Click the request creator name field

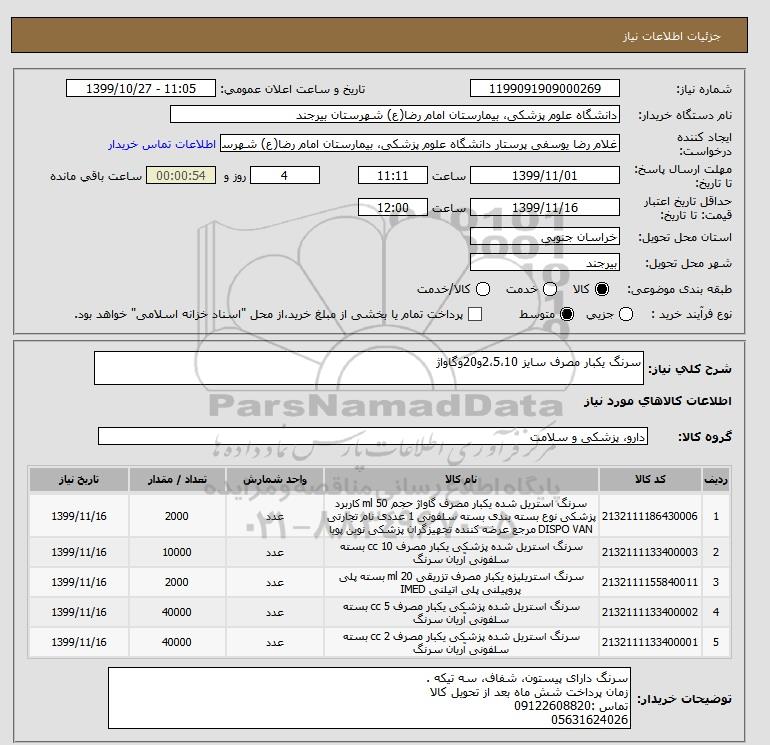pos(420,144)
